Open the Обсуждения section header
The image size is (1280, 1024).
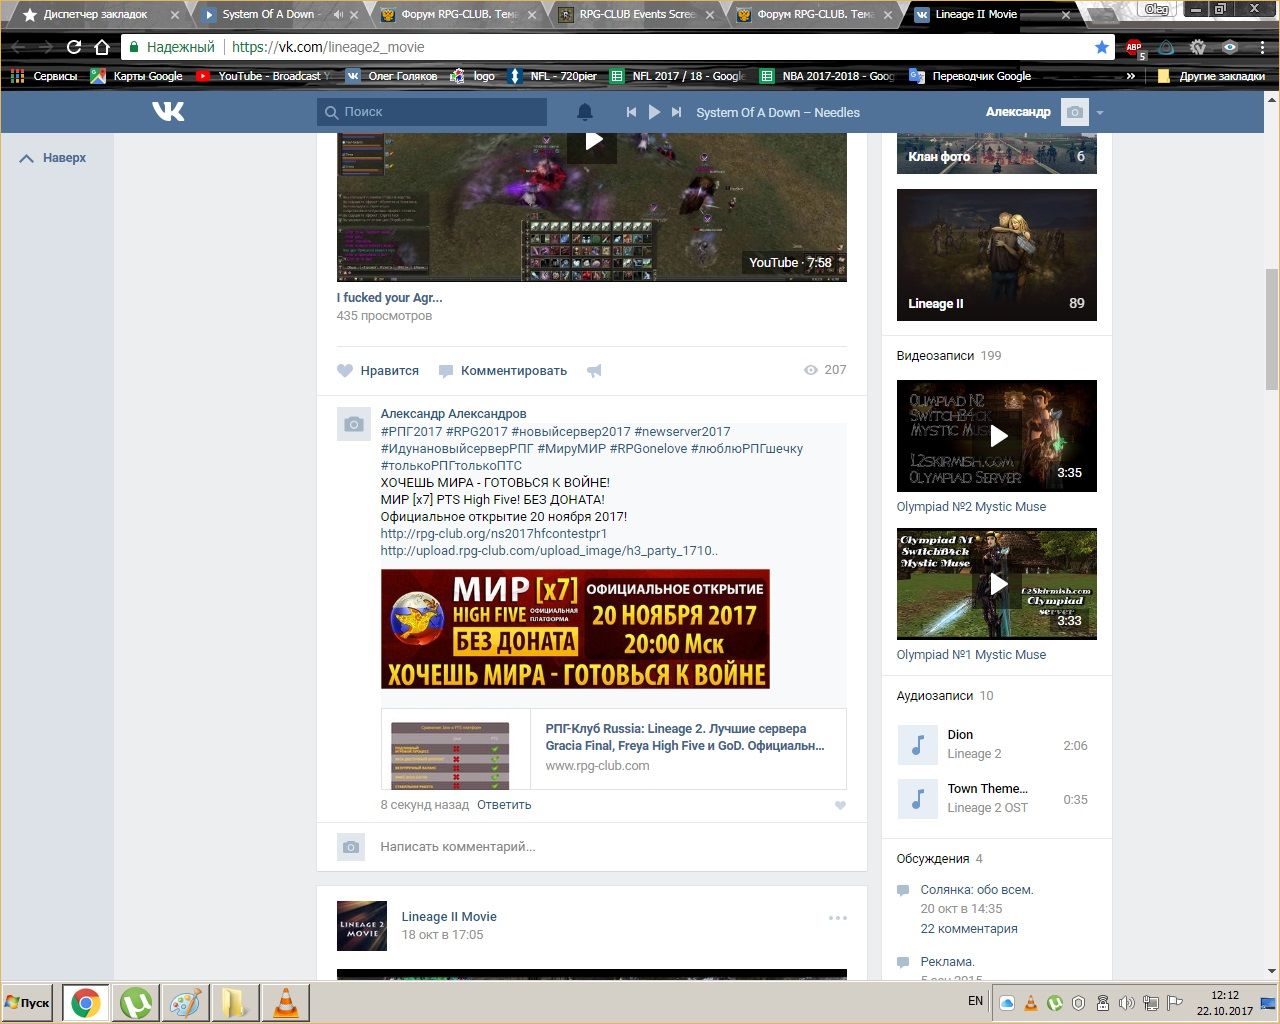coord(933,858)
